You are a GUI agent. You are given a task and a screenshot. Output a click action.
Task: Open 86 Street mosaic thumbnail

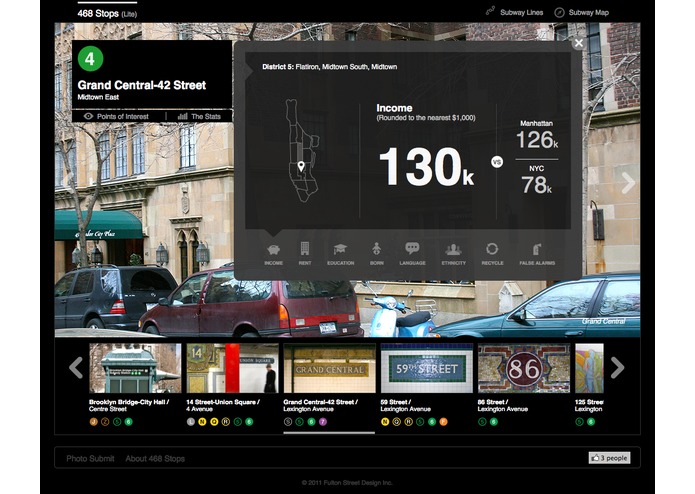[x=524, y=368]
